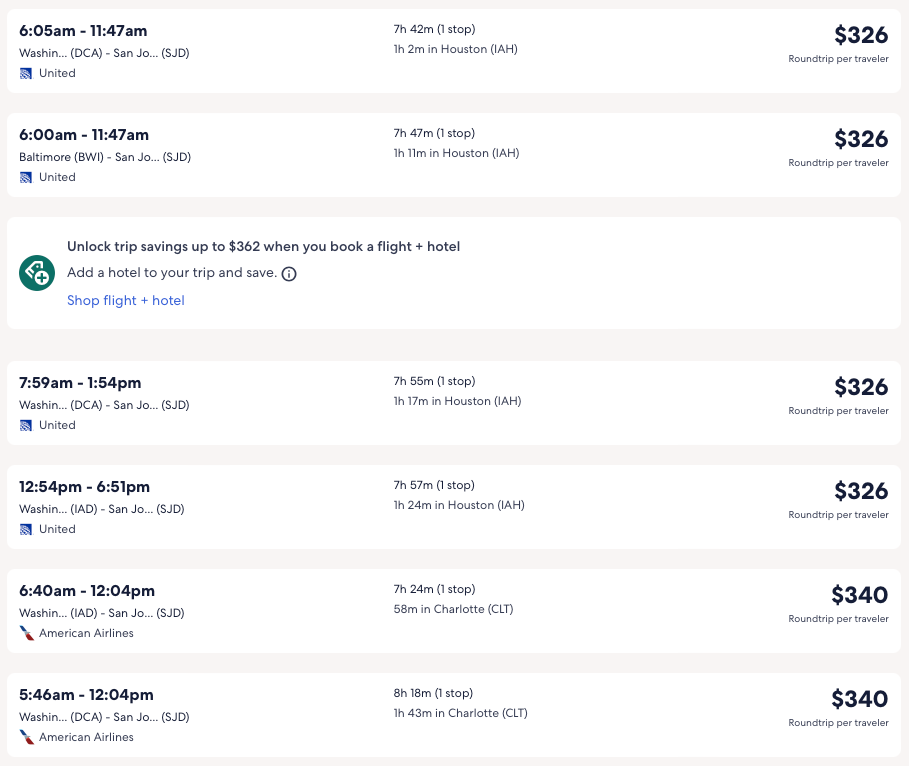909x766 pixels.
Task: Click the American Airlines logo on the 6:40am flight
Action: click(x=27, y=633)
